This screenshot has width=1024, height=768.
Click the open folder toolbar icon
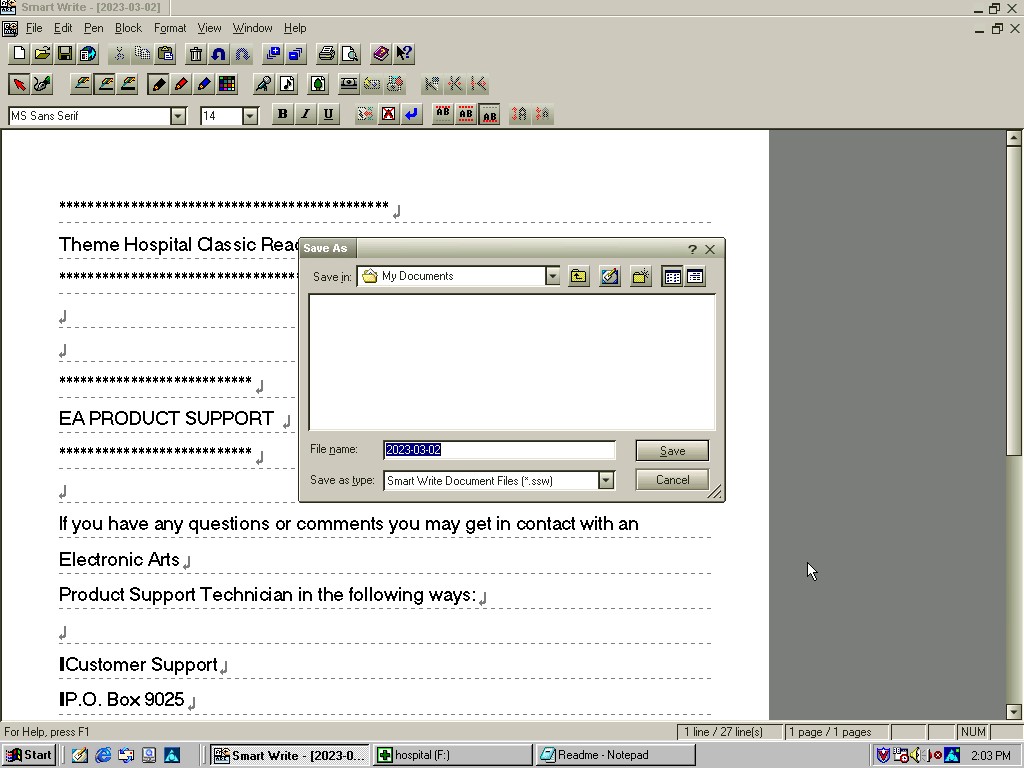pos(42,54)
